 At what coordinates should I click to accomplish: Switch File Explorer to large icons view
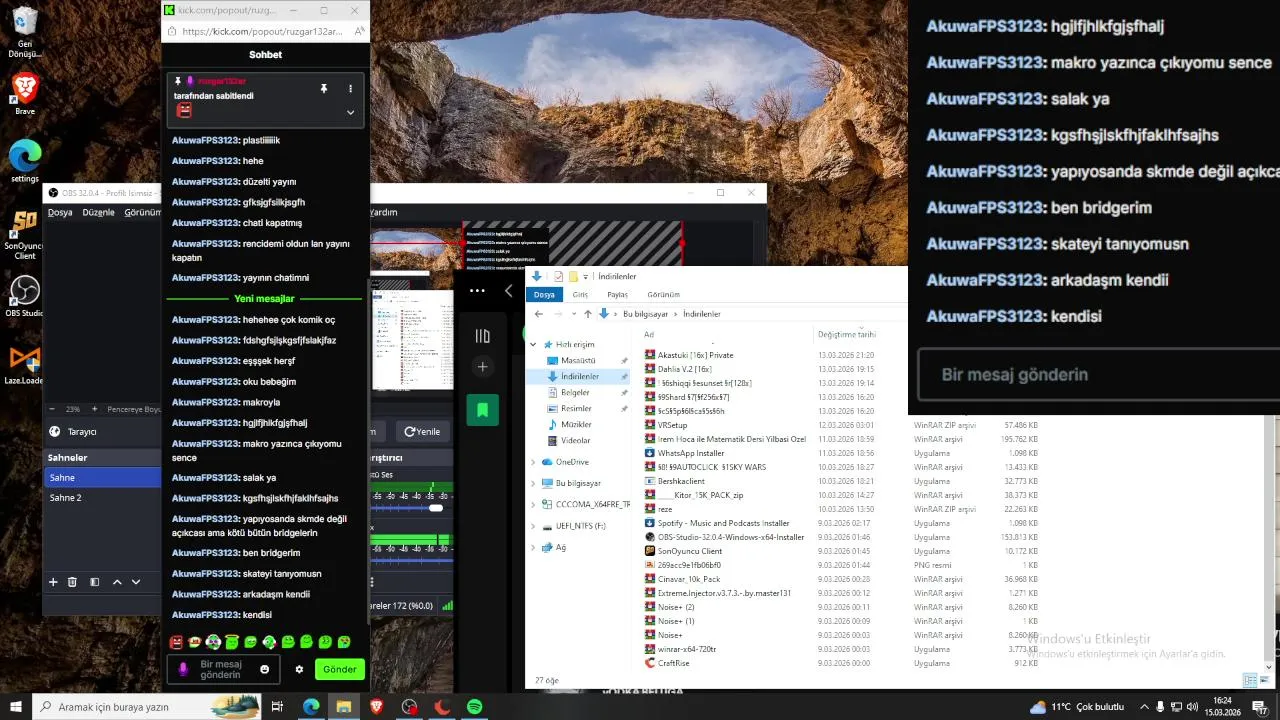pyautogui.click(x=1263, y=680)
